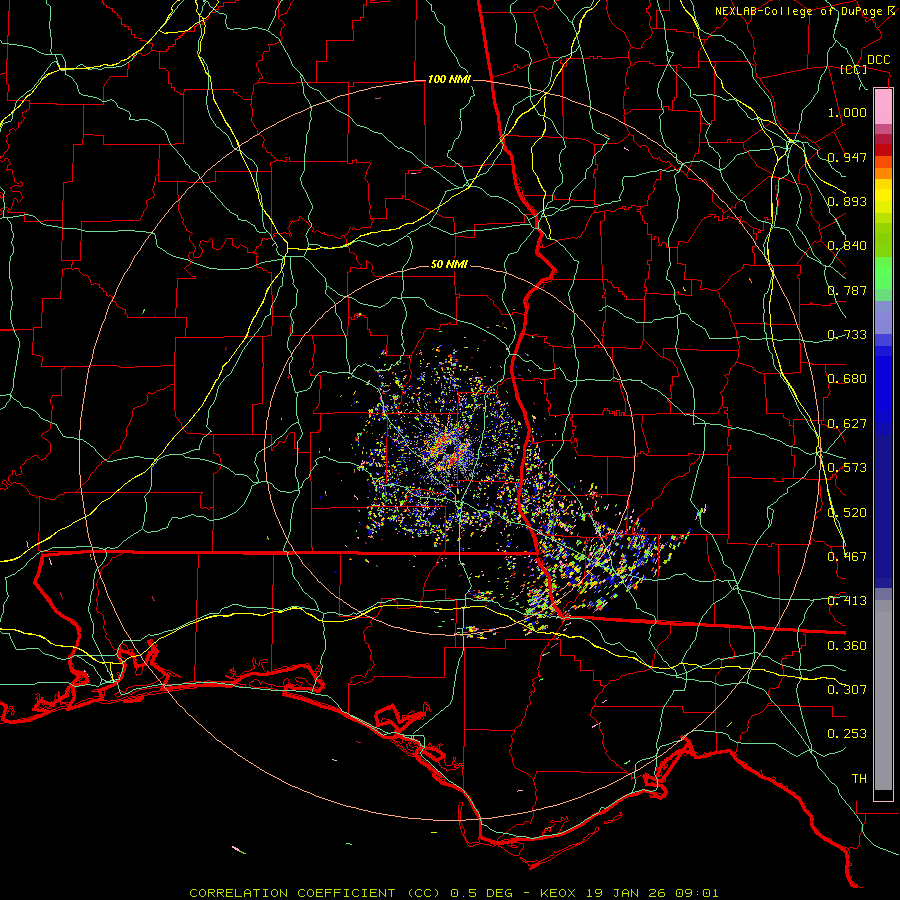
Task: Click the red segment of the color bar
Action: (883, 149)
